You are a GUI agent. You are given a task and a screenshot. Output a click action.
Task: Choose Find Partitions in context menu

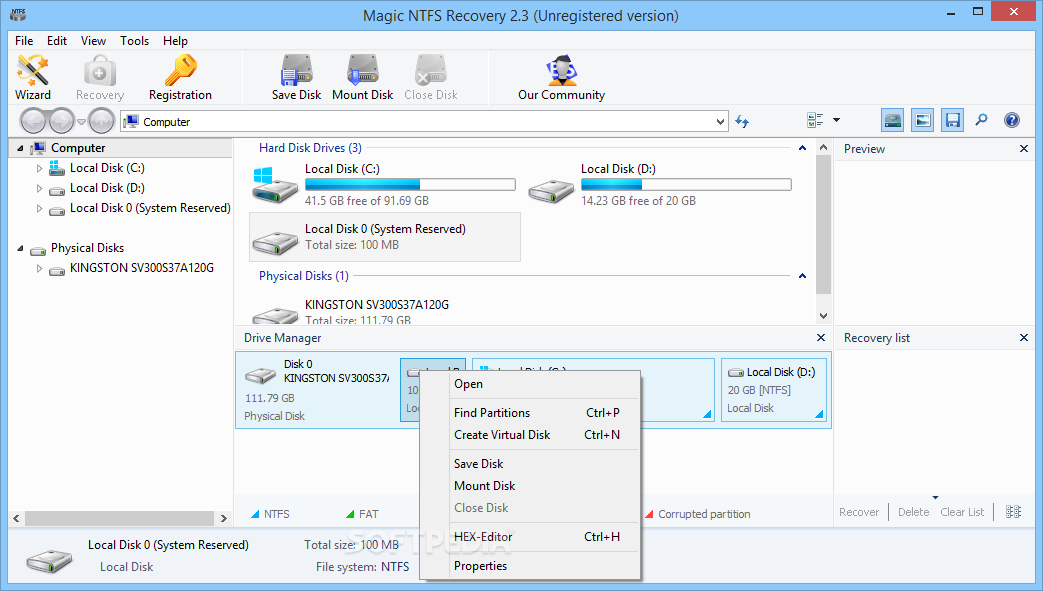click(530, 413)
